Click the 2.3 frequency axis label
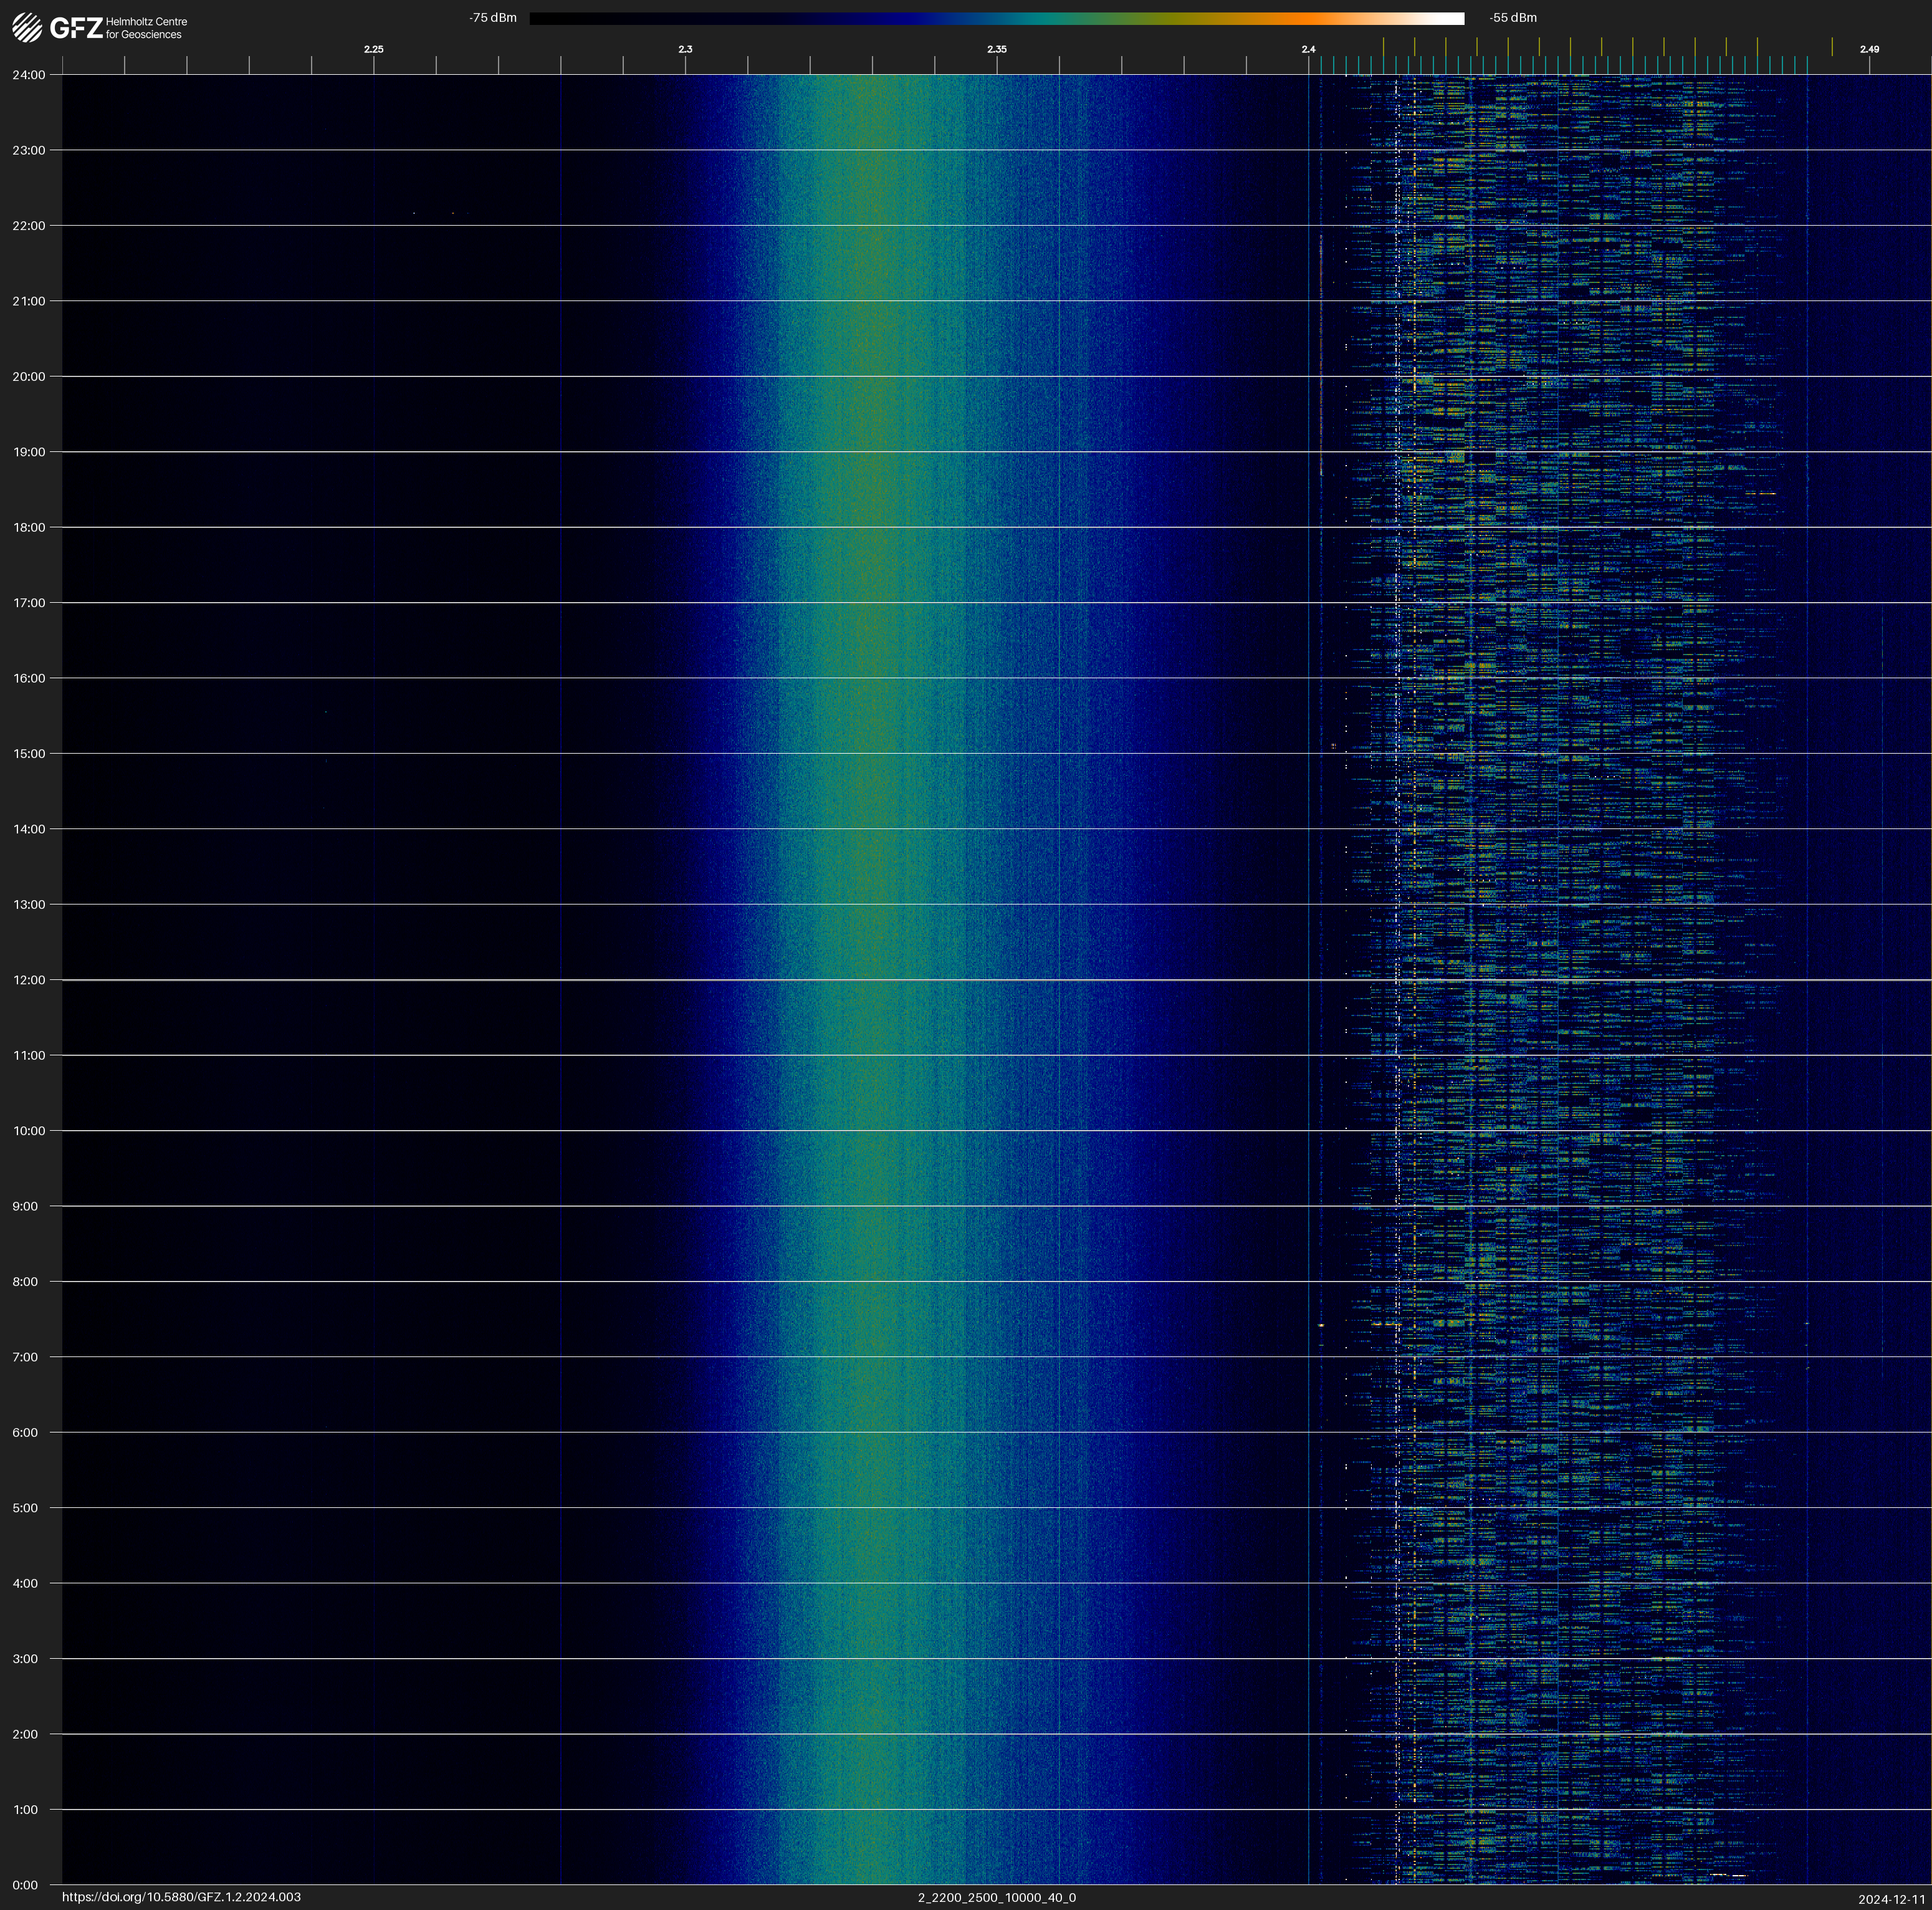 click(x=685, y=49)
